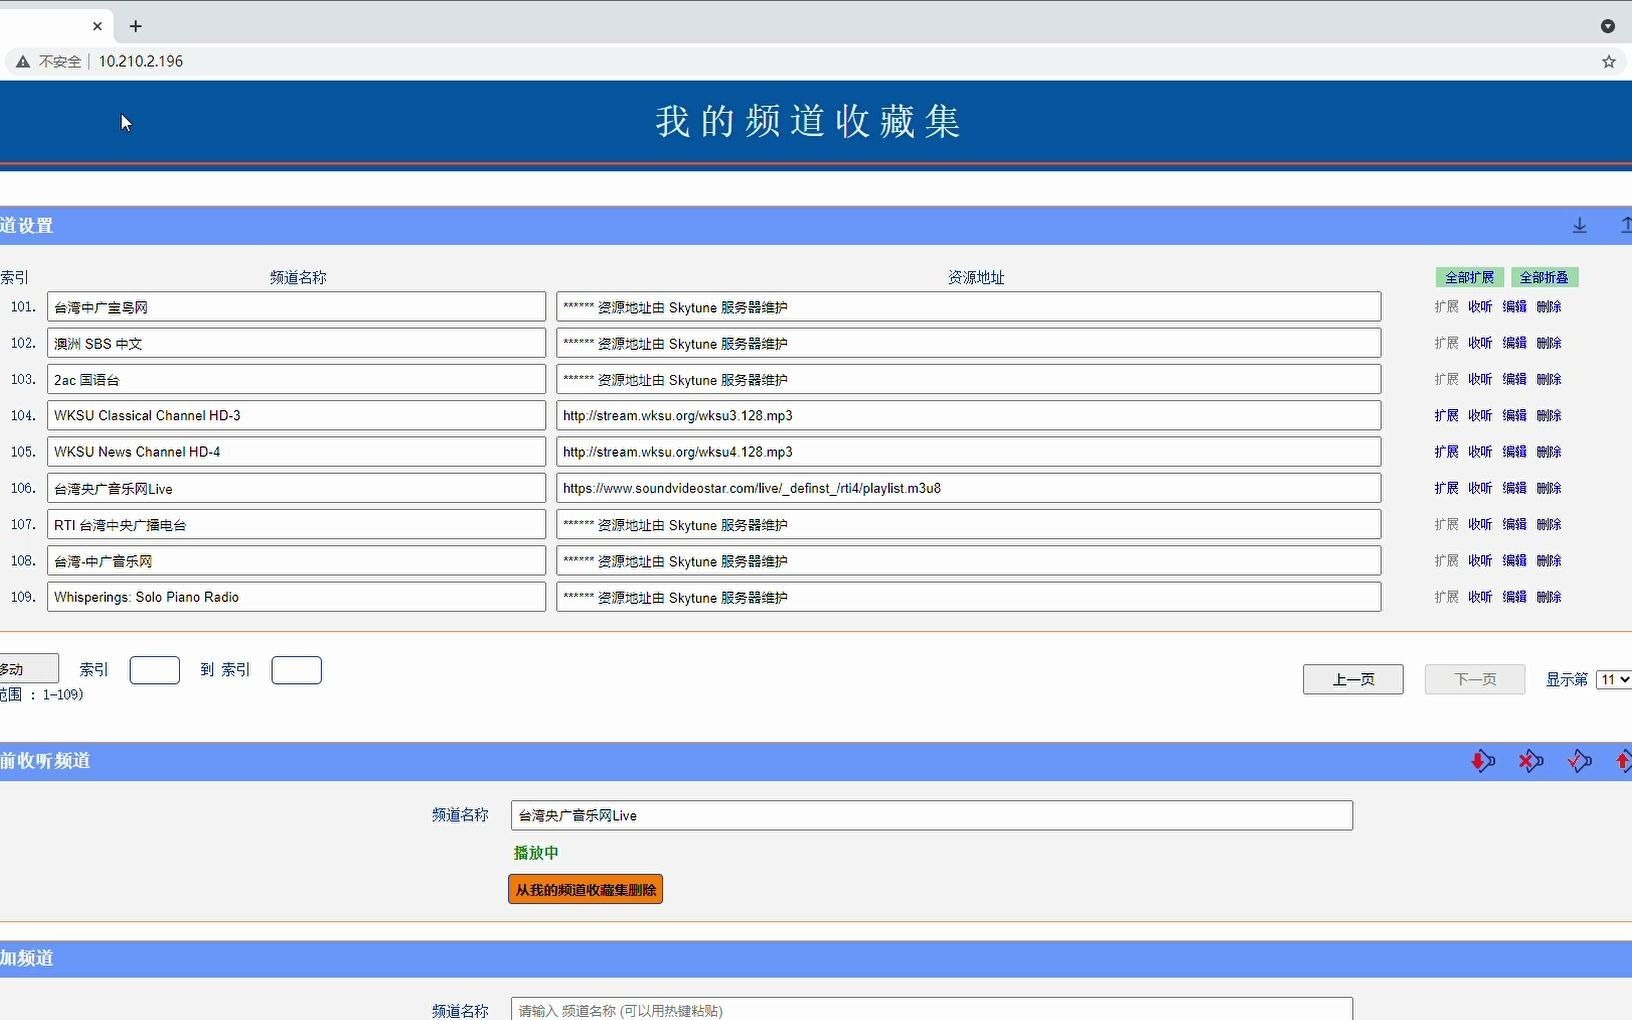Click 删除 for 澳洲 SBS 中文
Screen dimensions: 1632x1020
(1549, 343)
